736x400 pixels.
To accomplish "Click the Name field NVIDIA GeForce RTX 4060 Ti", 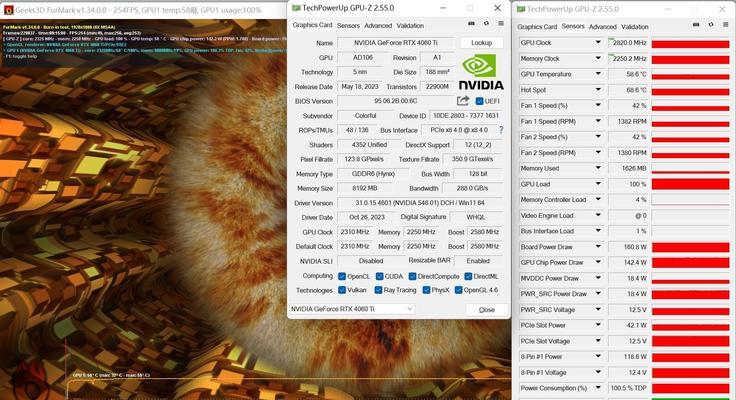I will point(396,43).
